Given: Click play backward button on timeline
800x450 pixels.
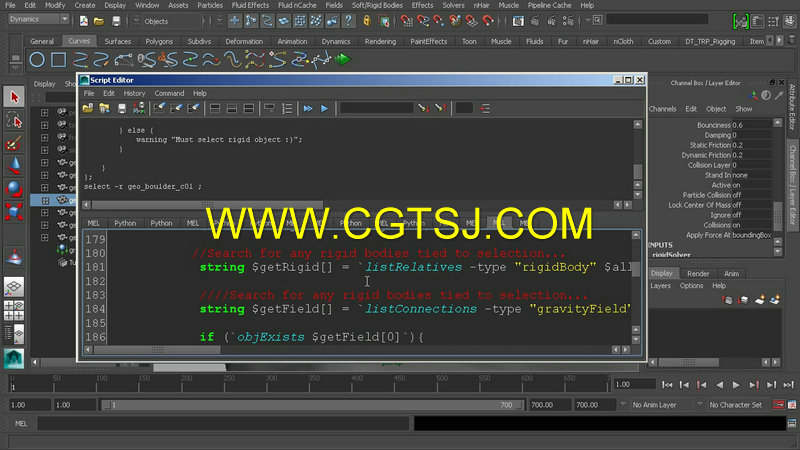Looking at the screenshot, I should click(x=719, y=385).
